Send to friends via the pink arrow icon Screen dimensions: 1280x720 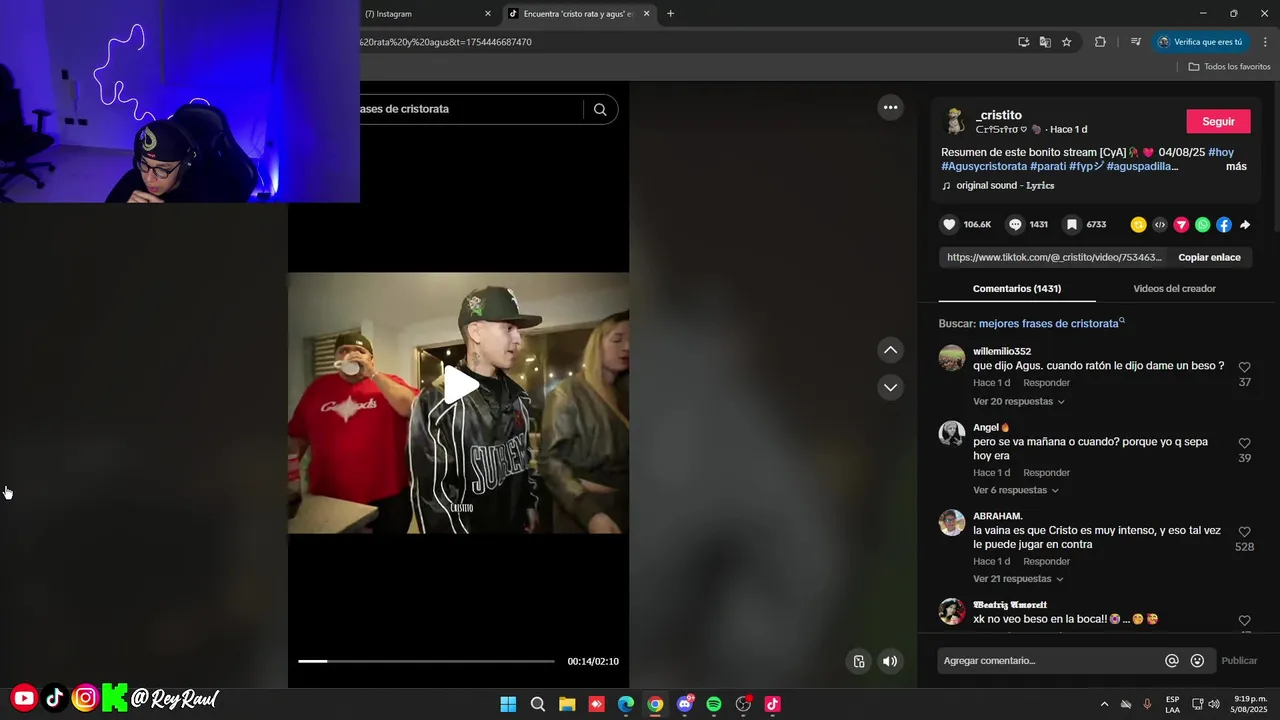tap(1181, 225)
